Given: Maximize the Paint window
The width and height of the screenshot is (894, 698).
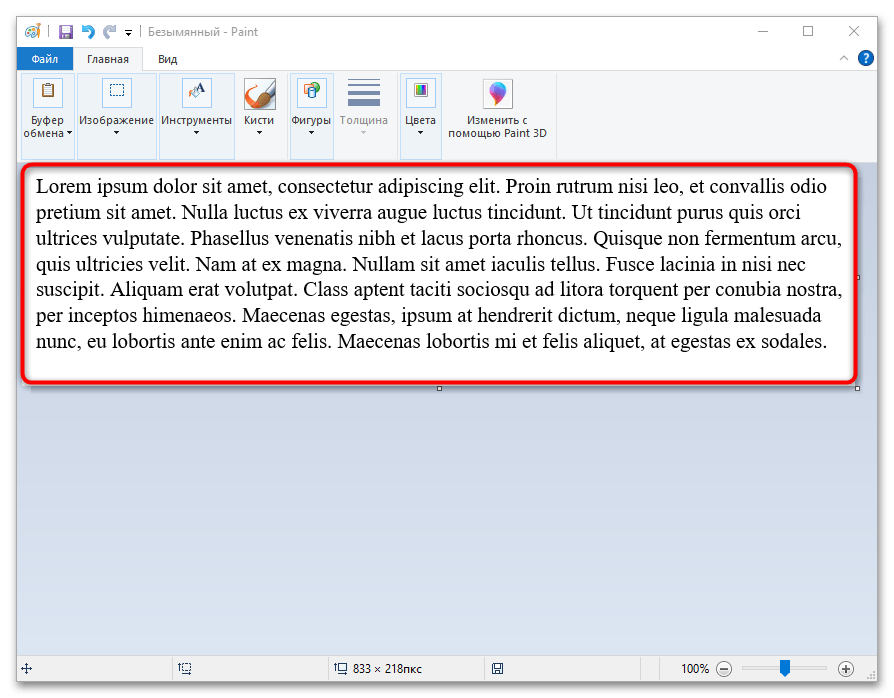Looking at the screenshot, I should tap(808, 31).
